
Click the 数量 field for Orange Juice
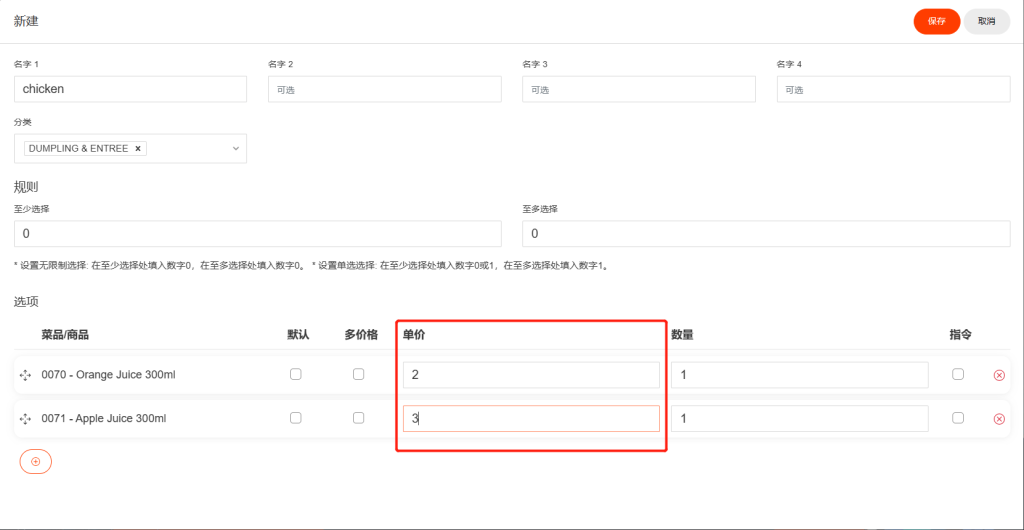point(800,375)
